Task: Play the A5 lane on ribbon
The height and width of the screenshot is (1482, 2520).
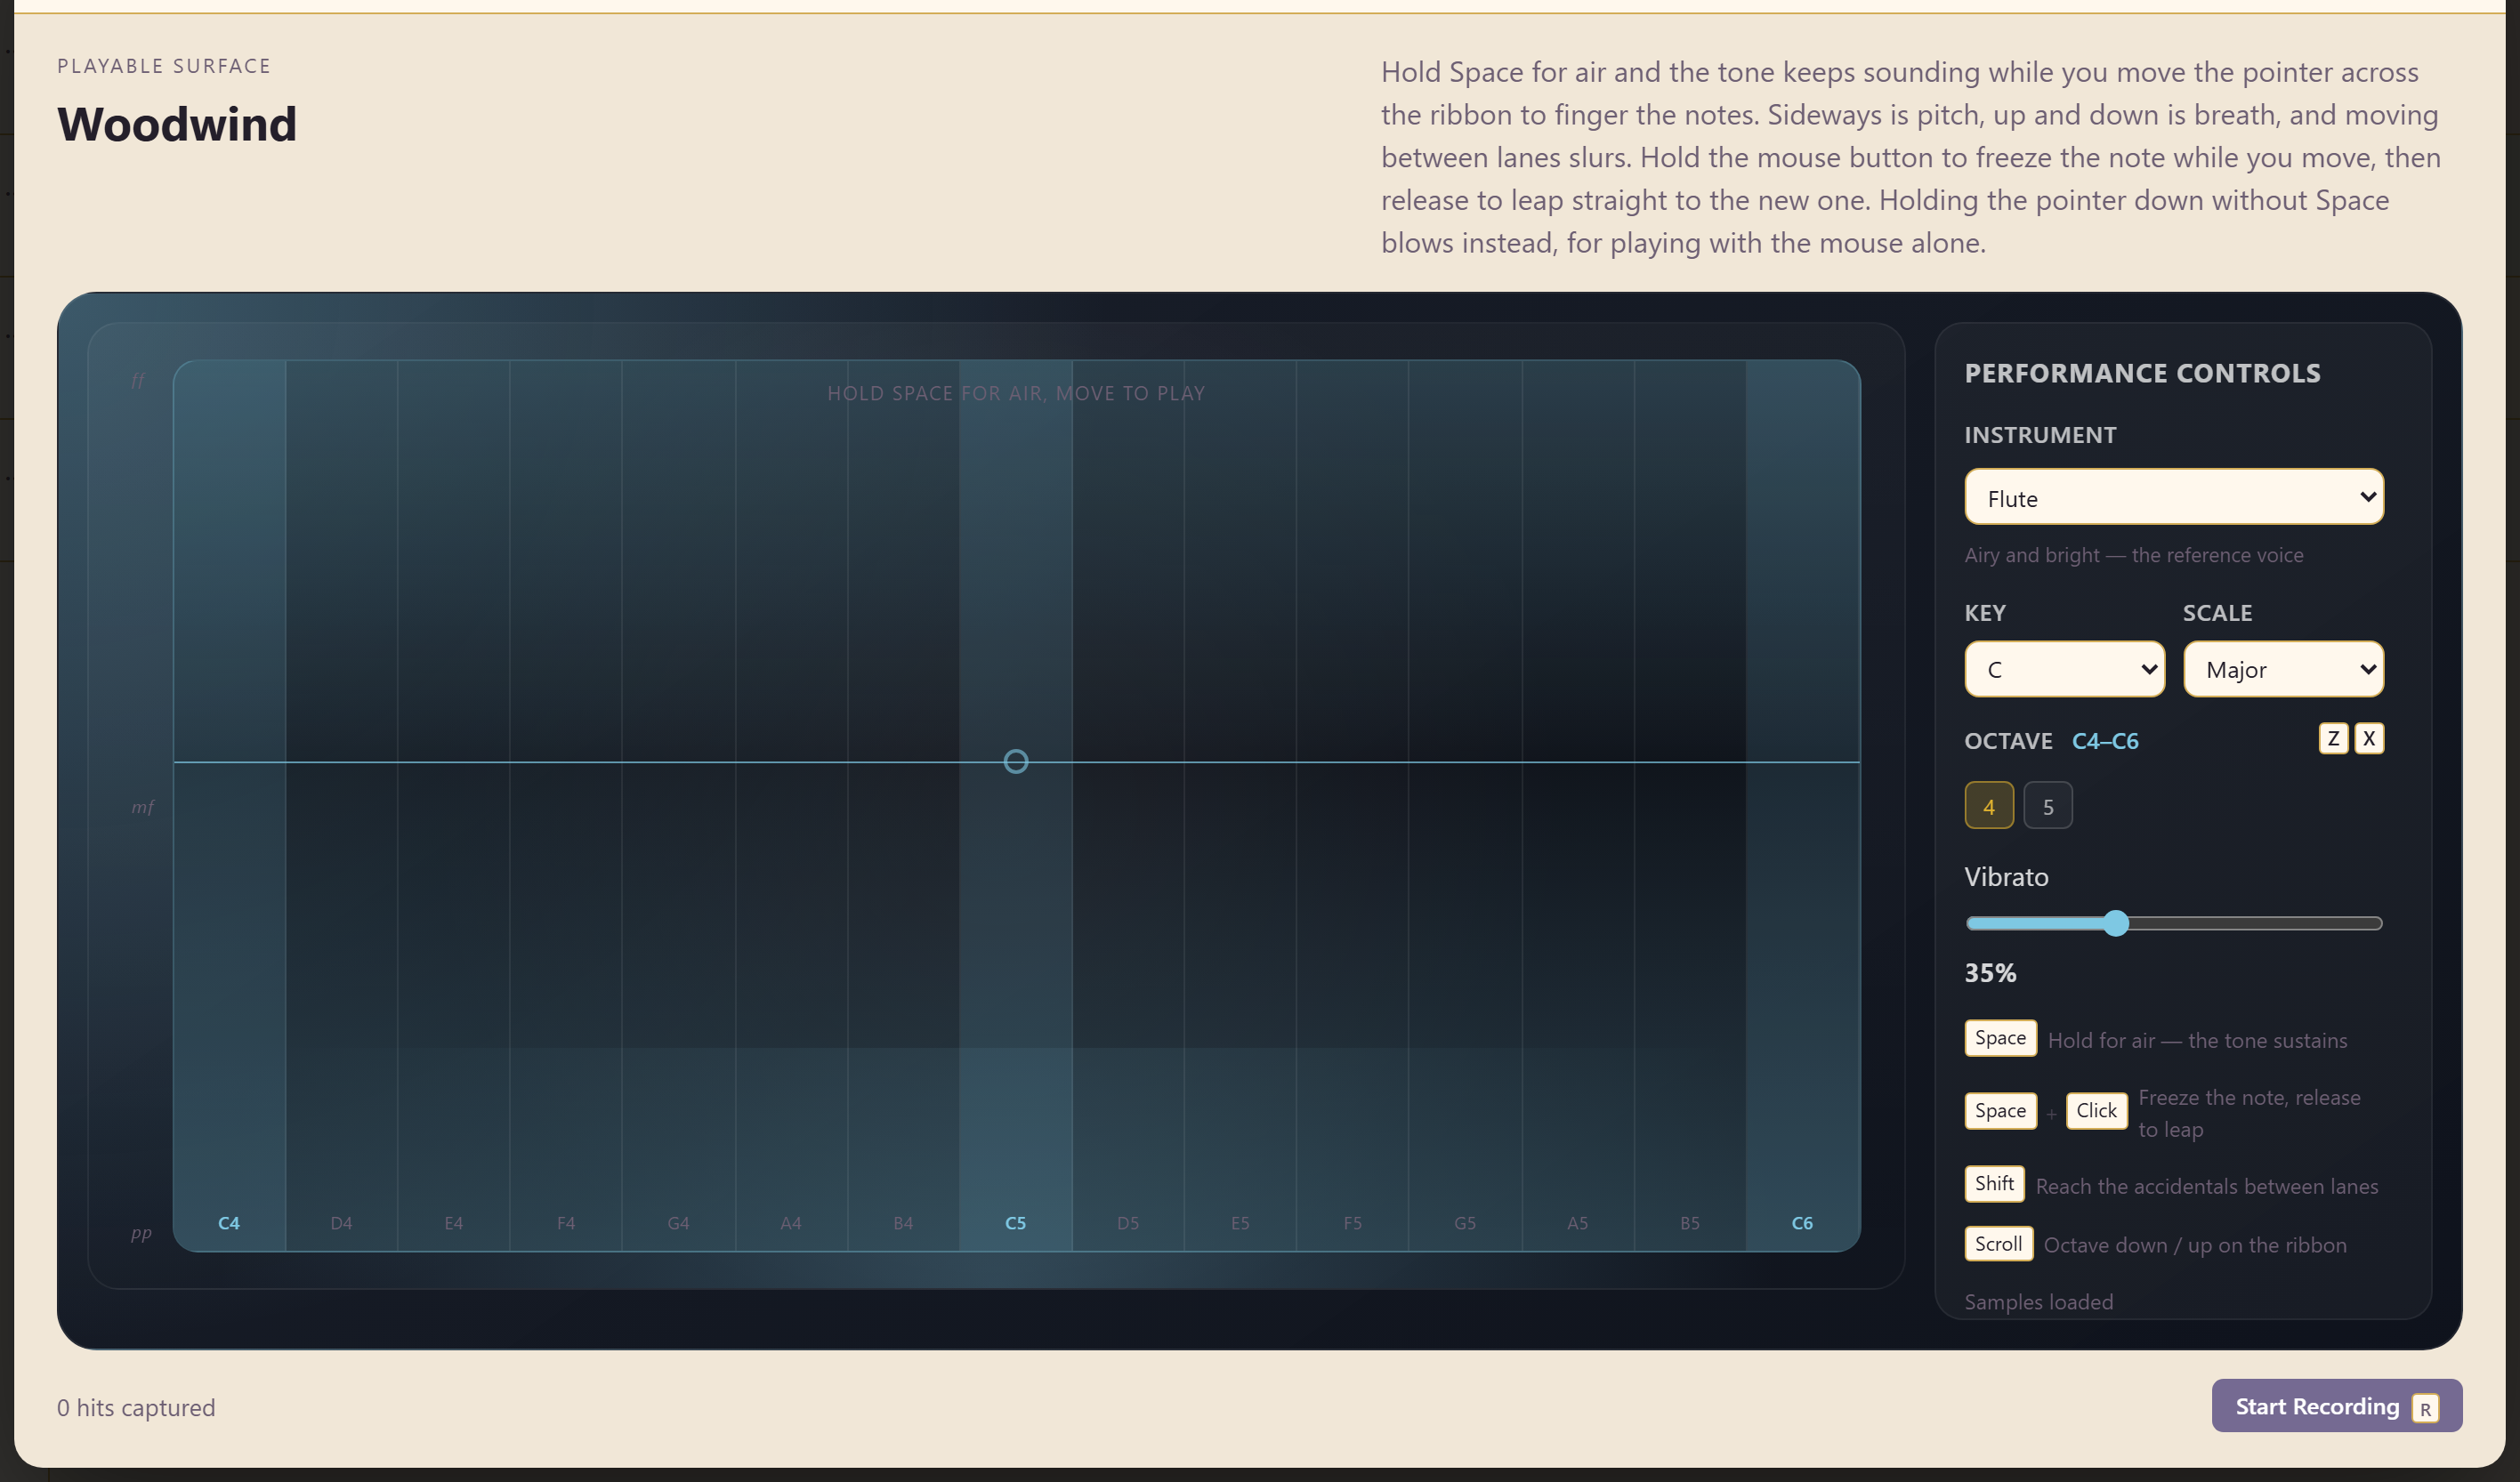Action: coord(1577,805)
